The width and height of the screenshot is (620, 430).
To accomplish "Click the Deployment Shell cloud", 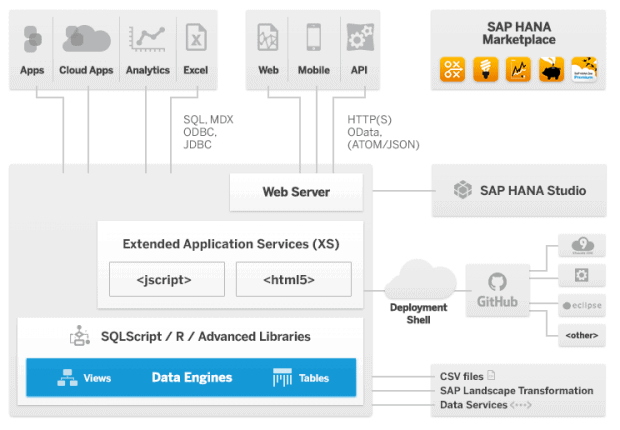I will coord(420,279).
